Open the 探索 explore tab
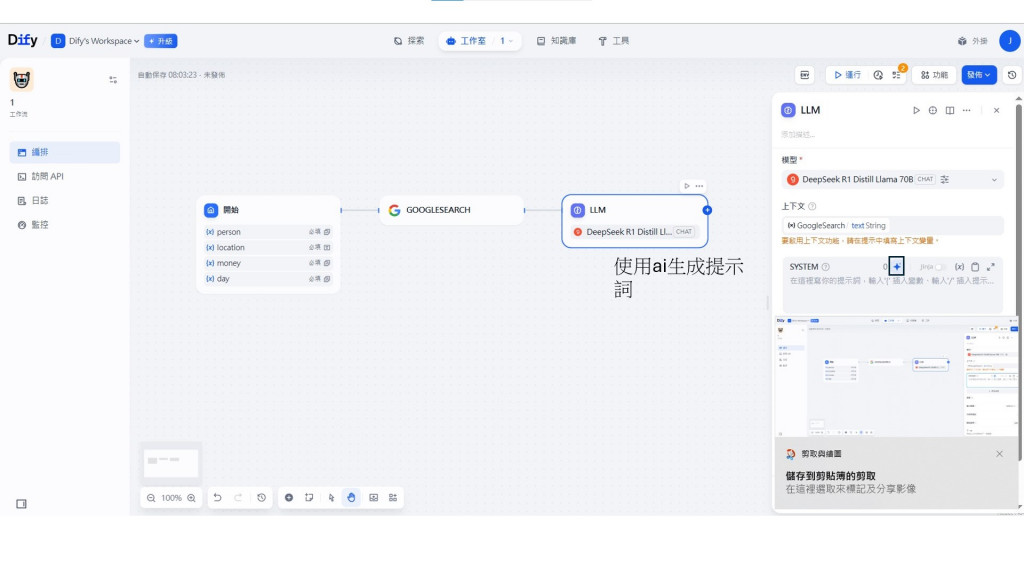1024x576 pixels. coord(409,40)
